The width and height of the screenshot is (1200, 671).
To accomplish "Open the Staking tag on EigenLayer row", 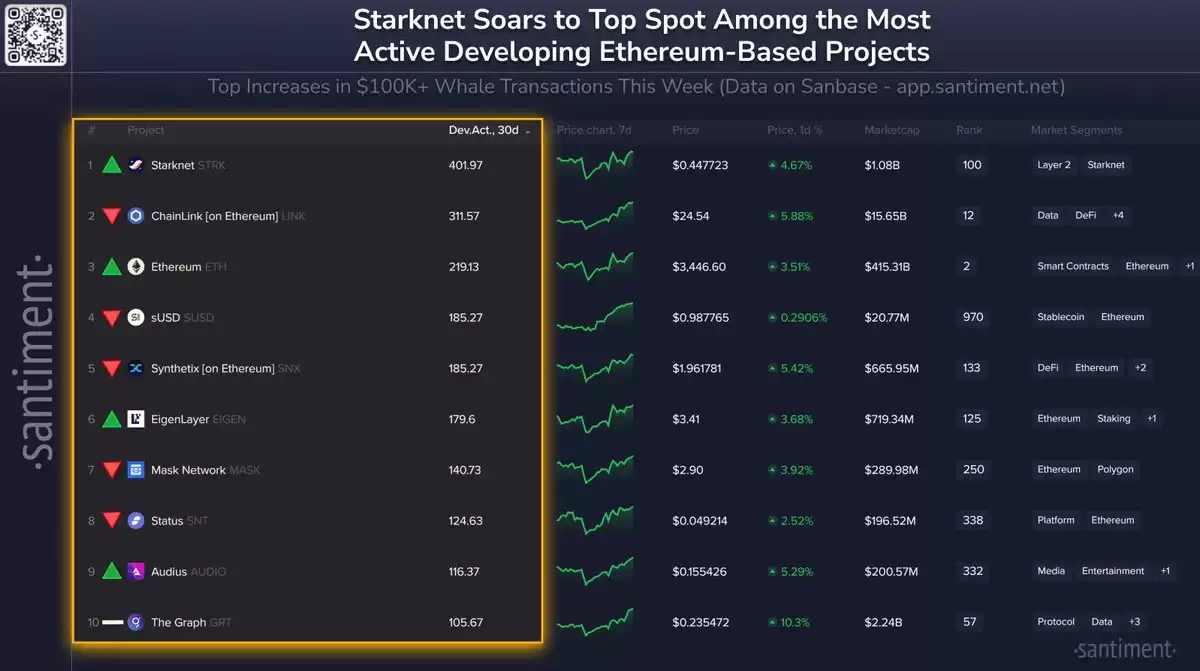I will click(1114, 419).
